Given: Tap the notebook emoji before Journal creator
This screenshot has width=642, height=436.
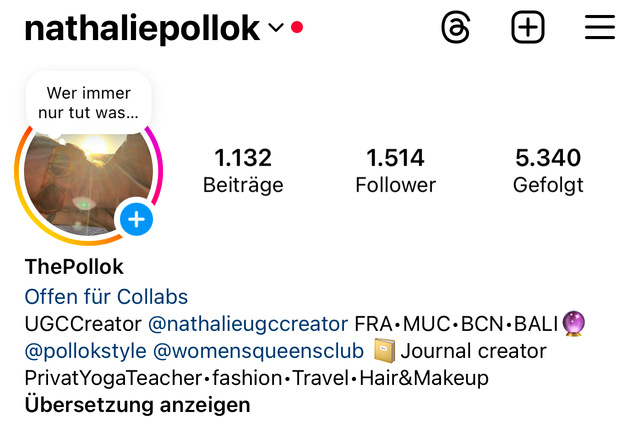Looking at the screenshot, I should [384, 351].
